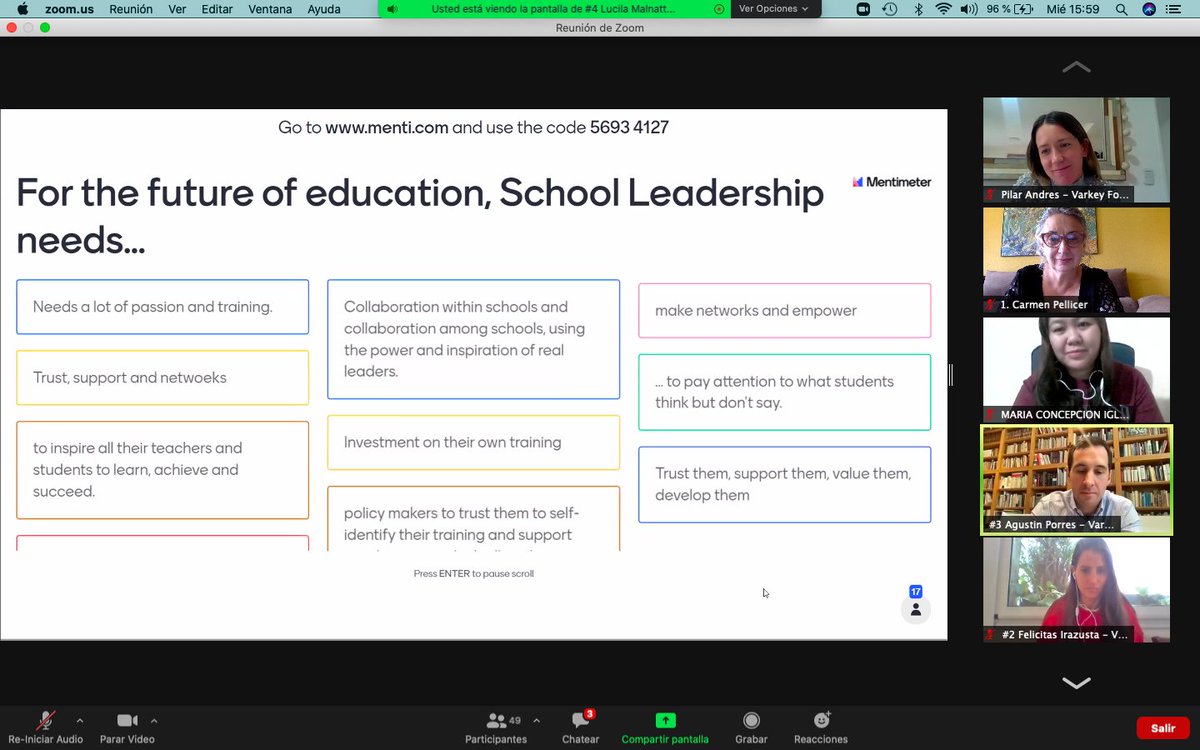
Task: Open the Chatear panel with 3 notifications
Action: (x=580, y=727)
